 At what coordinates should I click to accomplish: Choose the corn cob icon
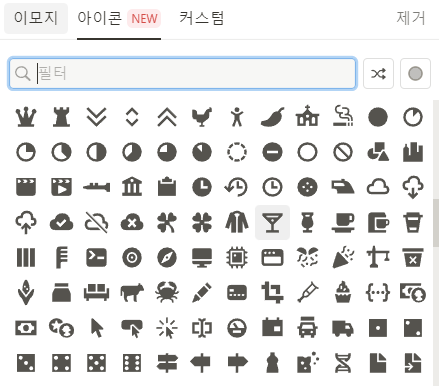point(26,293)
